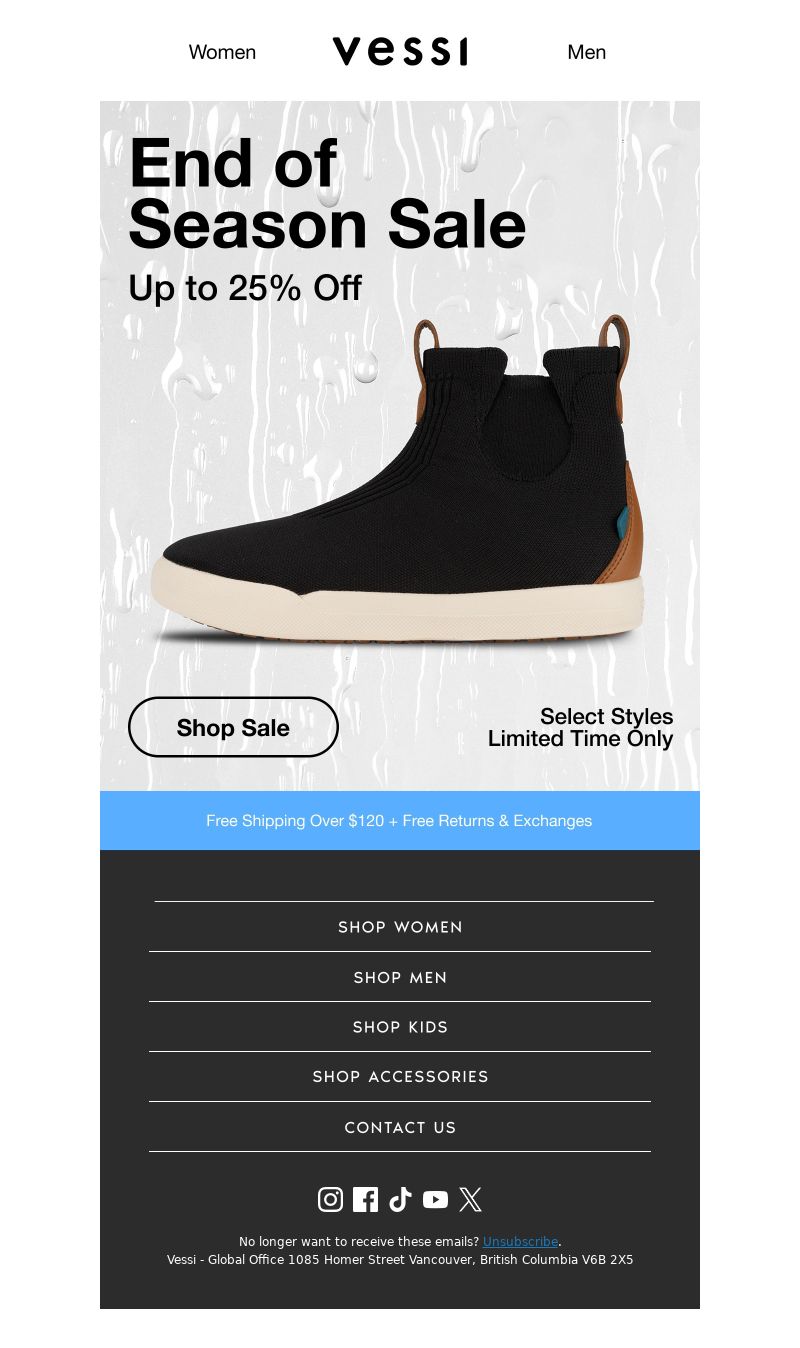Screen dimensions: 800x1348
Task: Open the Shop Accessories footer link
Action: point(400,1077)
